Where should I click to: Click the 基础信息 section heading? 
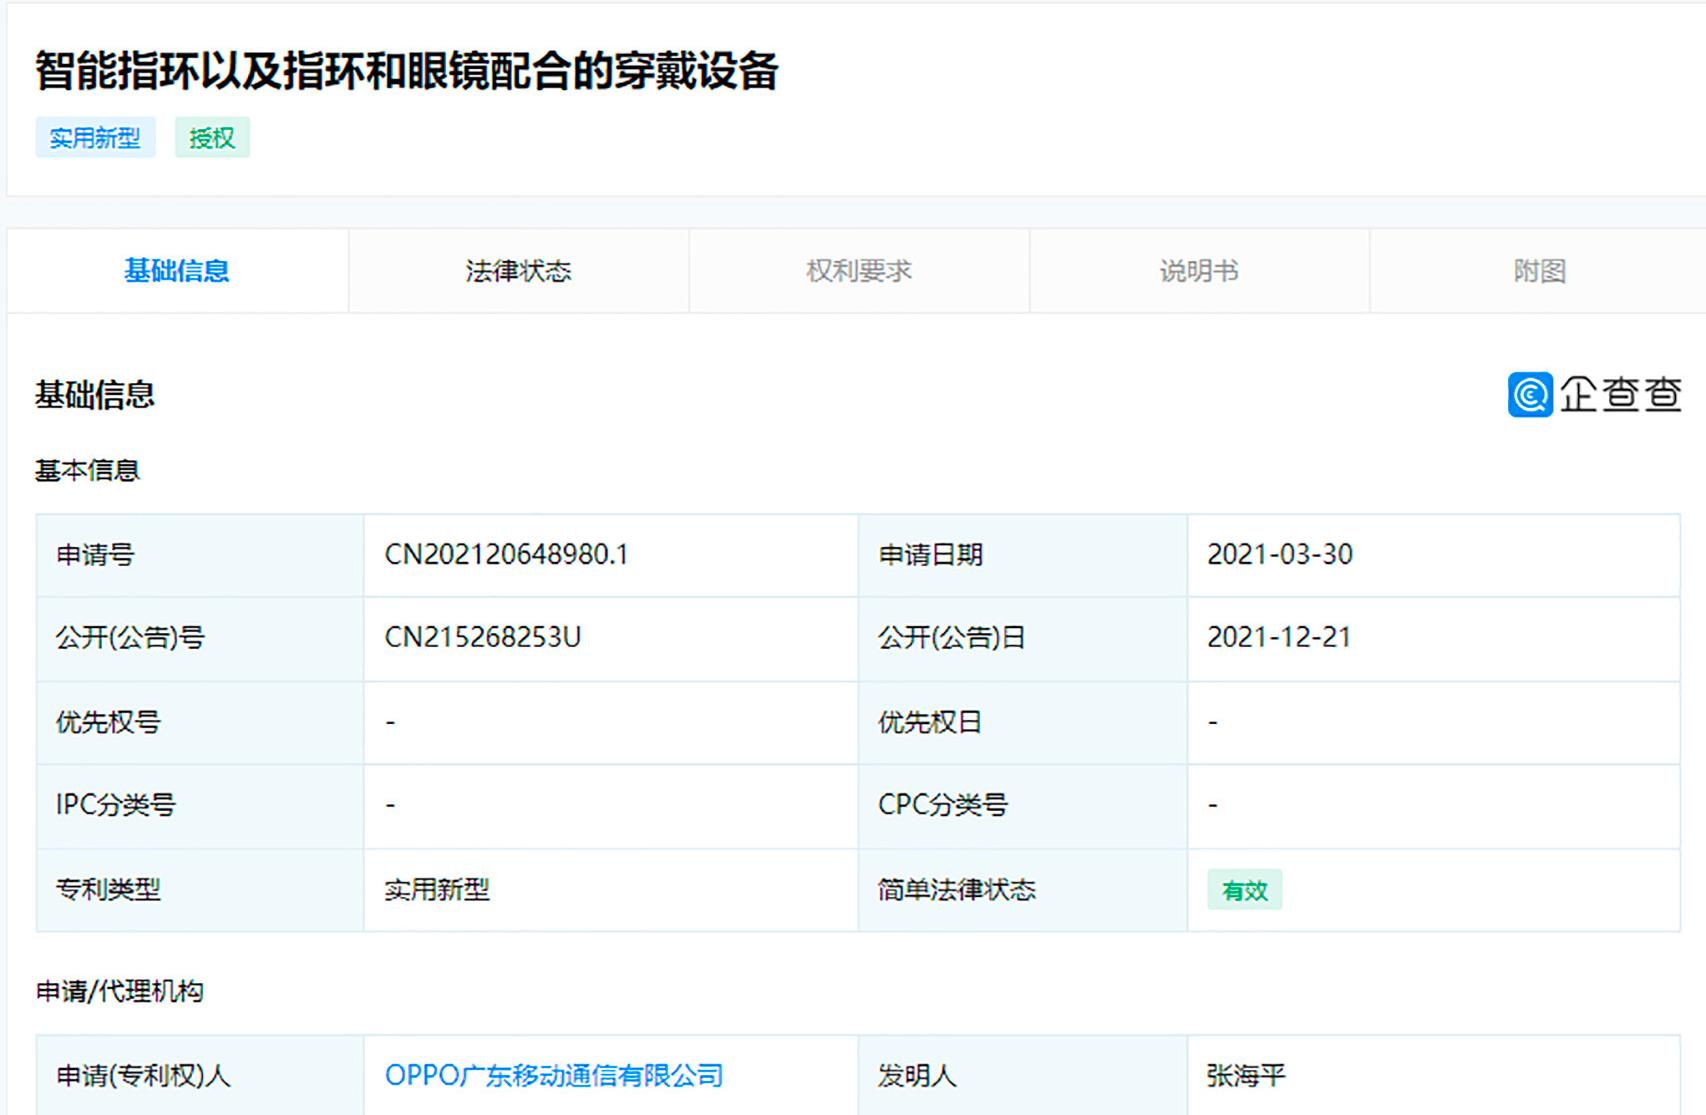pyautogui.click(x=95, y=394)
